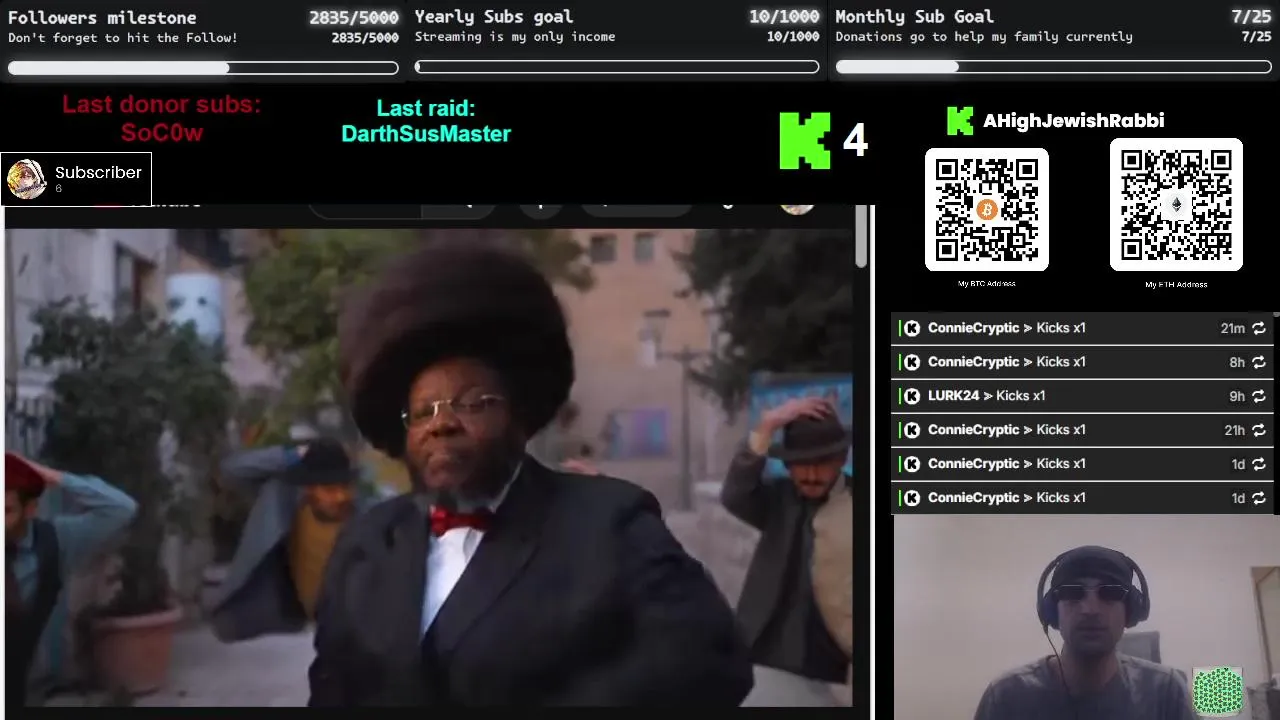This screenshot has width=1280, height=720.
Task: Click replay icon on LURK24 9h row
Action: pos(1259,396)
